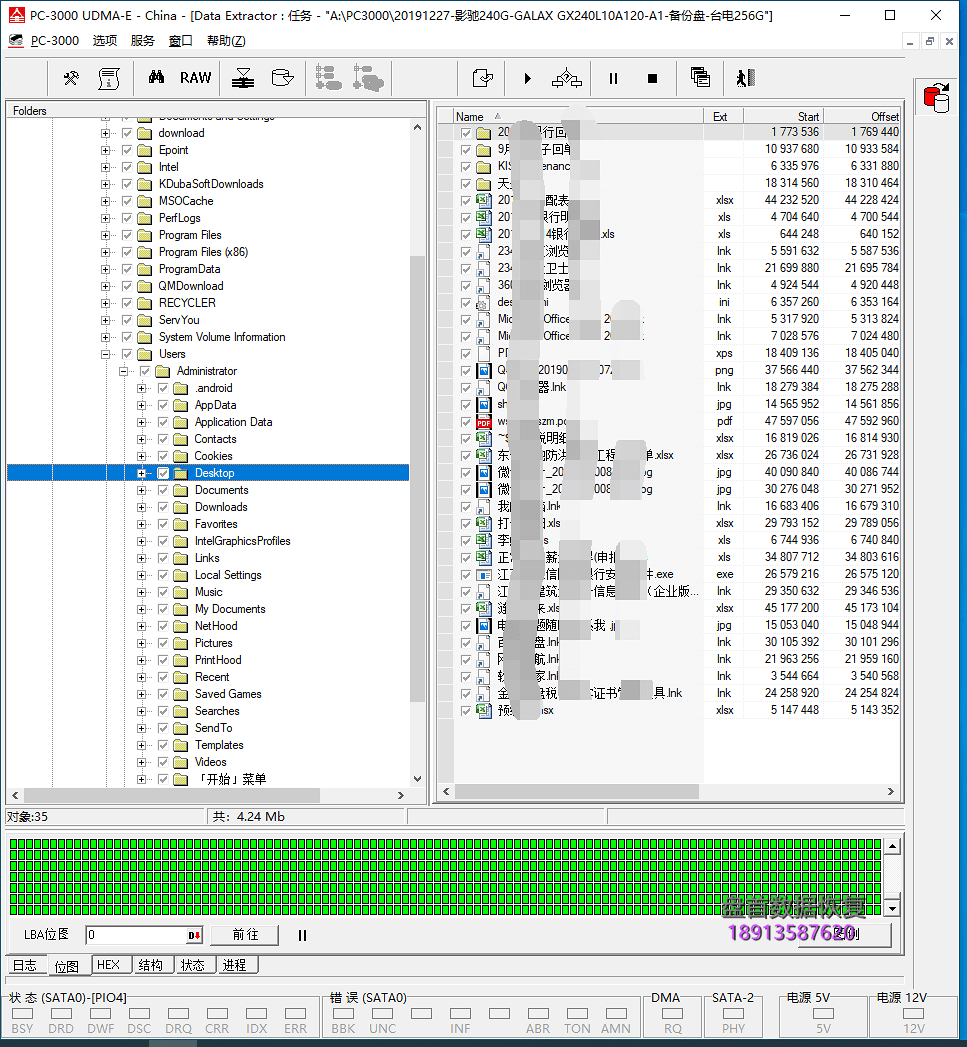
Task: Click the xps file icon in the list
Action: click(484, 353)
